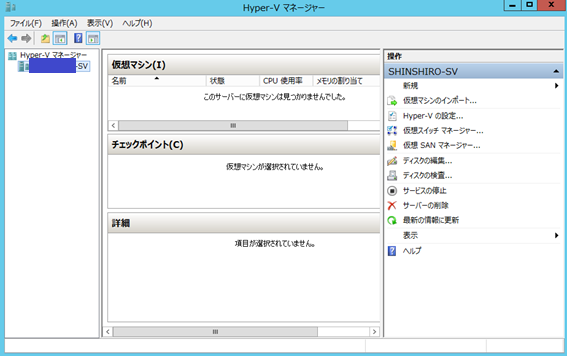This screenshot has height=363, width=567.
Task: Toggle the show/hide action pane toolbar icon
Action: pos(93,38)
